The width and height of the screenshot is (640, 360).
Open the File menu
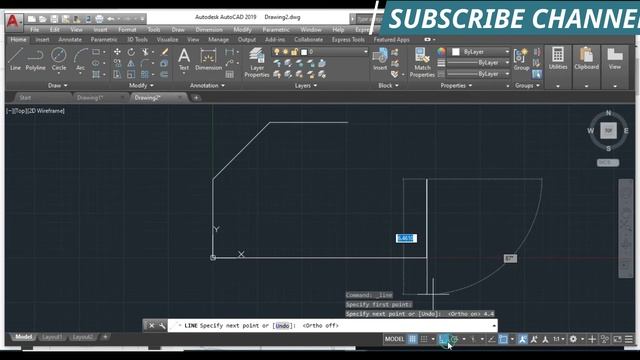click(34, 30)
